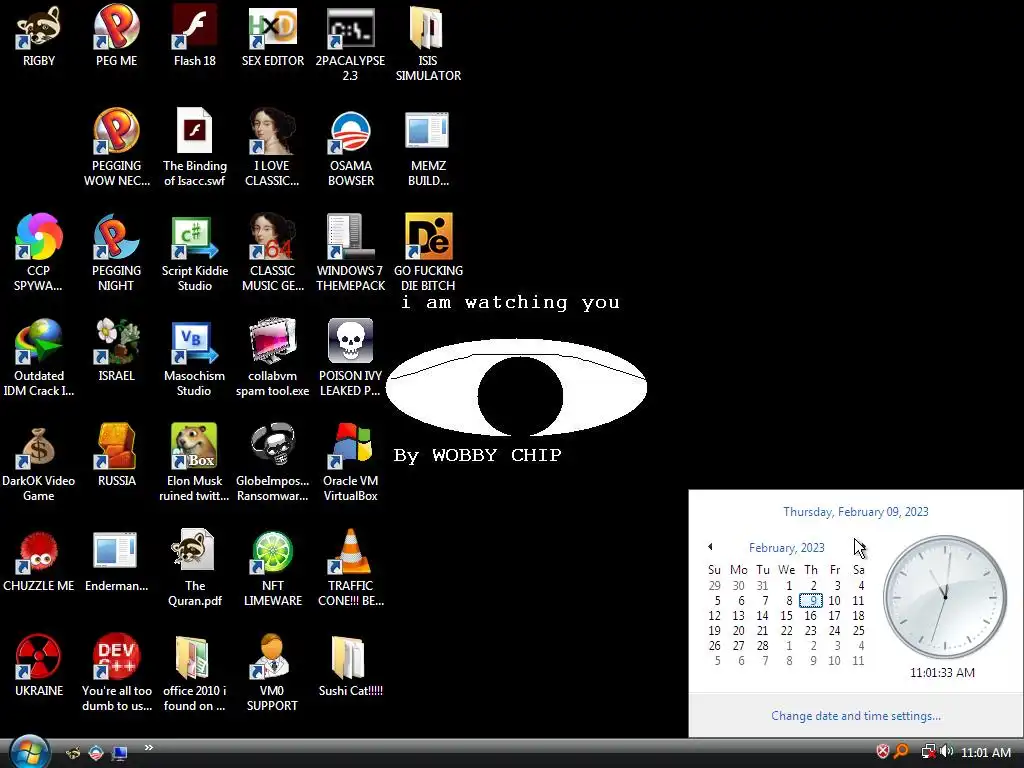The width and height of the screenshot is (1024, 768).
Task: Select CHUZZLE ME red fuzzy icon
Action: click(x=39, y=561)
